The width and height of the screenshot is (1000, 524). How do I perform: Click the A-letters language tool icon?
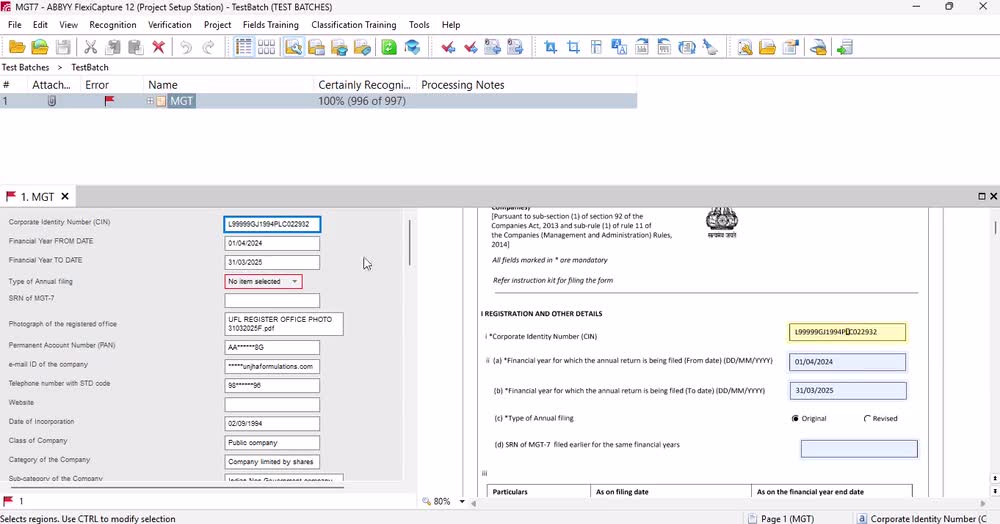pyautogui.click(x=619, y=47)
